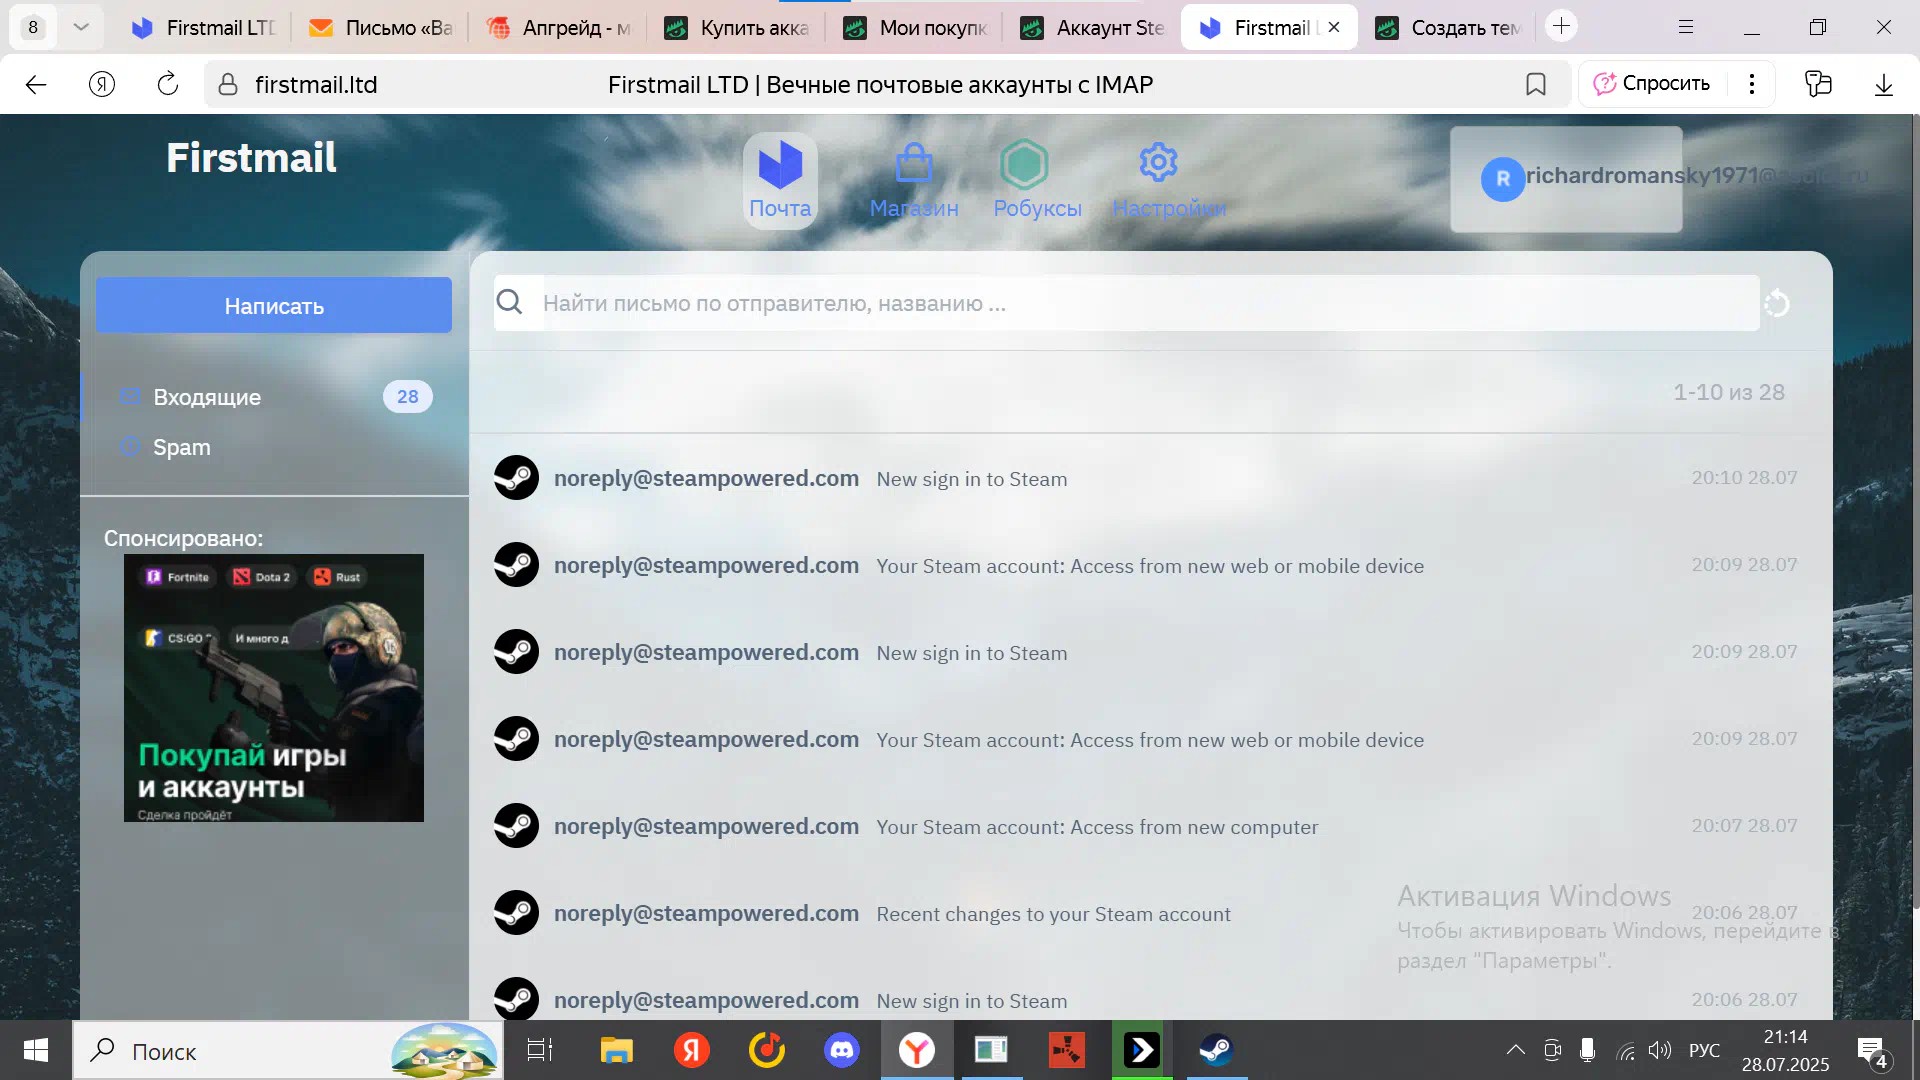The width and height of the screenshot is (1920, 1080).
Task: Click the sponsored Покупай игры ad thumbnail
Action: click(x=274, y=688)
